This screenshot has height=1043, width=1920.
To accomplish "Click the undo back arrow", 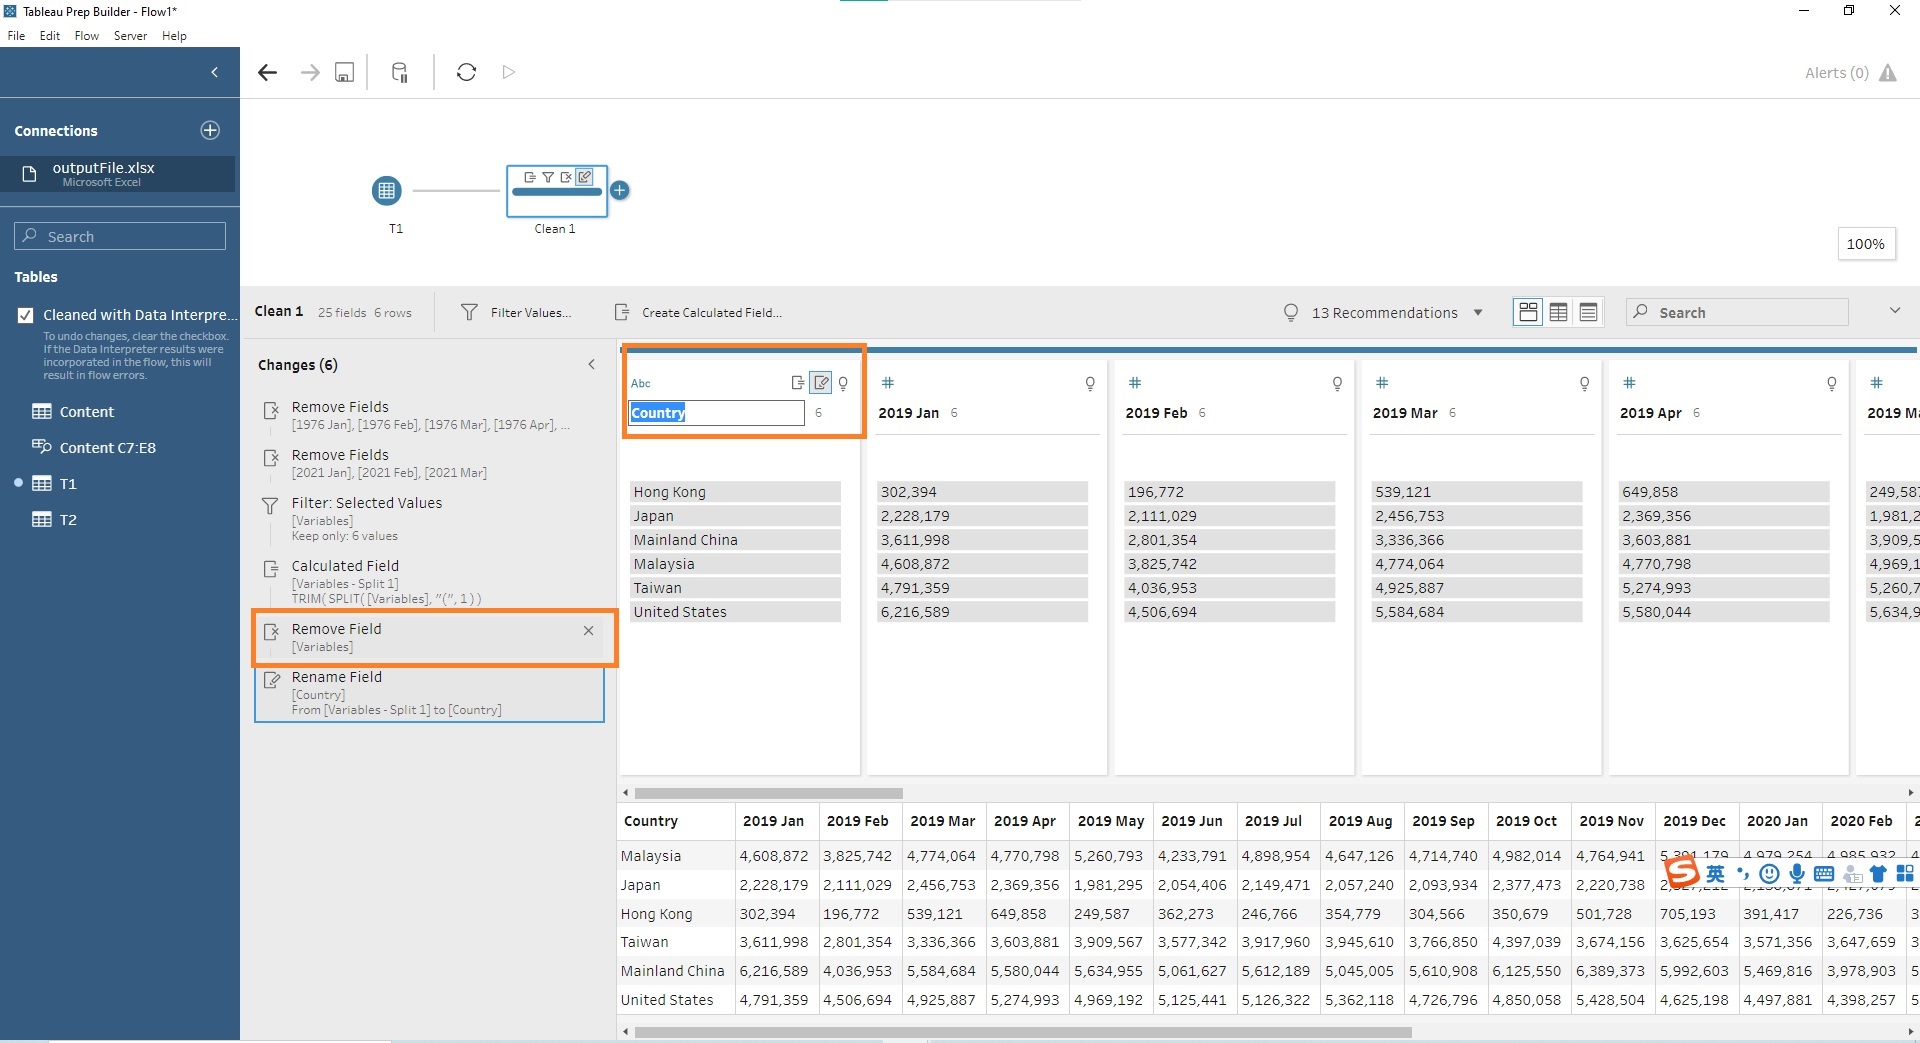I will pos(267,72).
